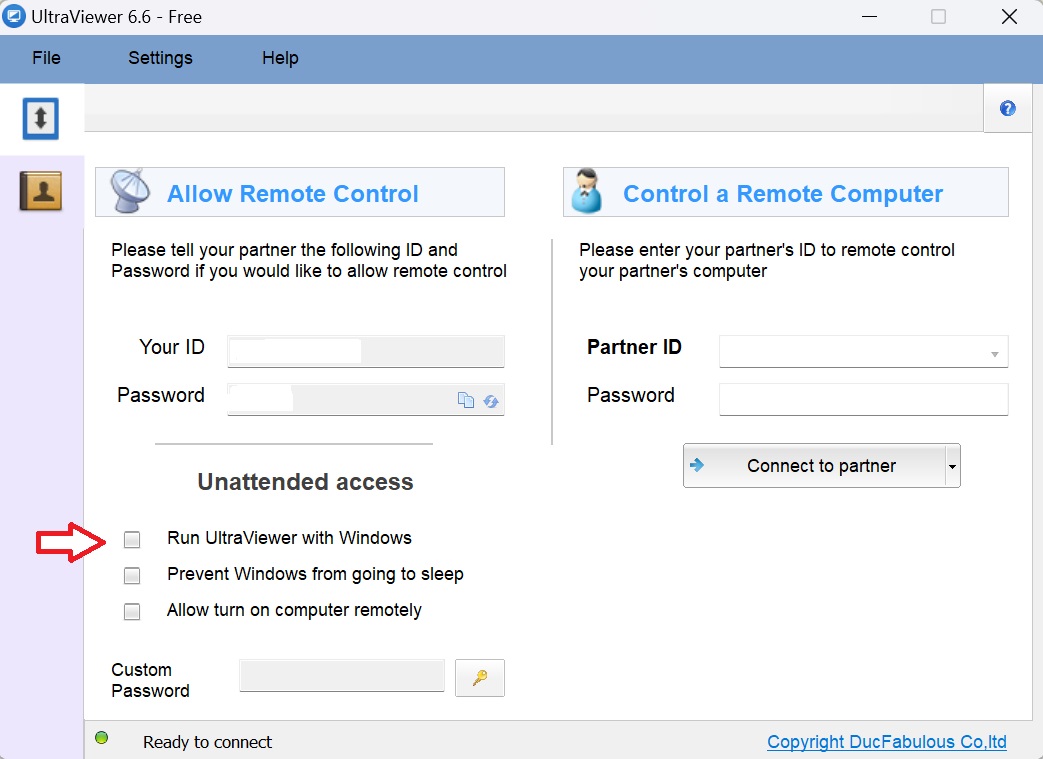Open the contacts address book sidebar icon
This screenshot has width=1043, height=759.
pyautogui.click(x=40, y=190)
